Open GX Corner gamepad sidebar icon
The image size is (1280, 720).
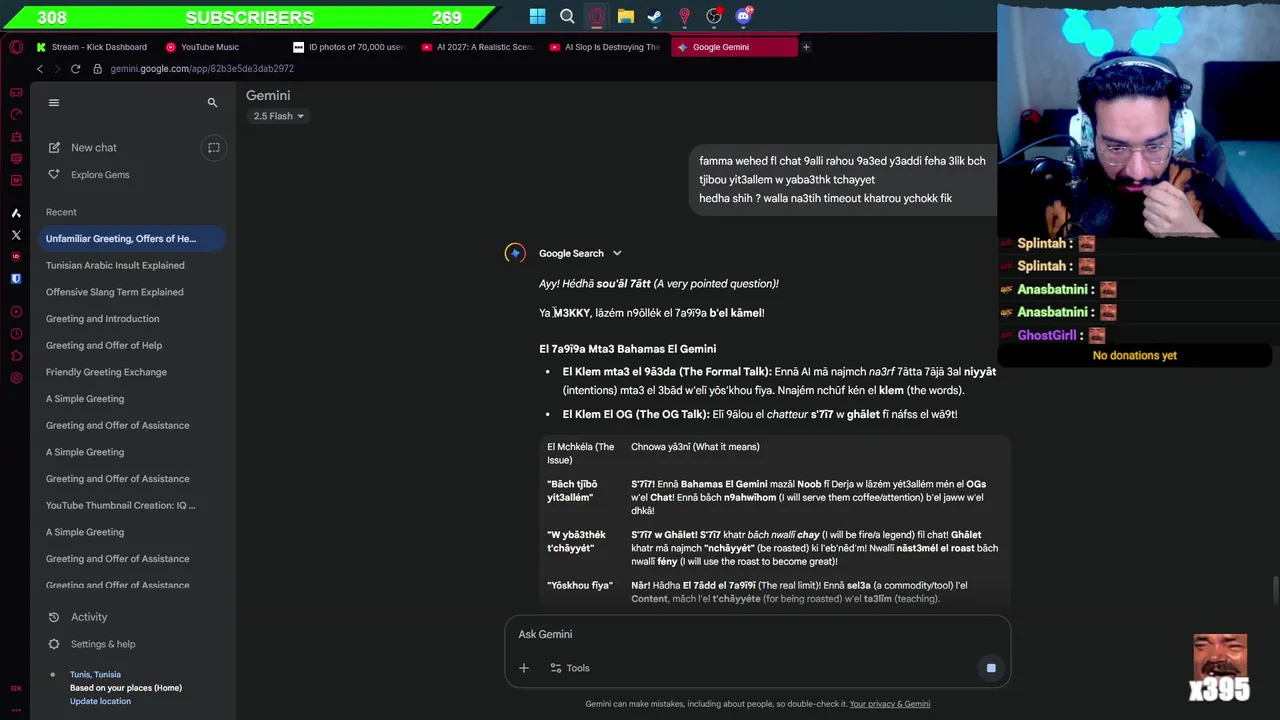[16, 92]
